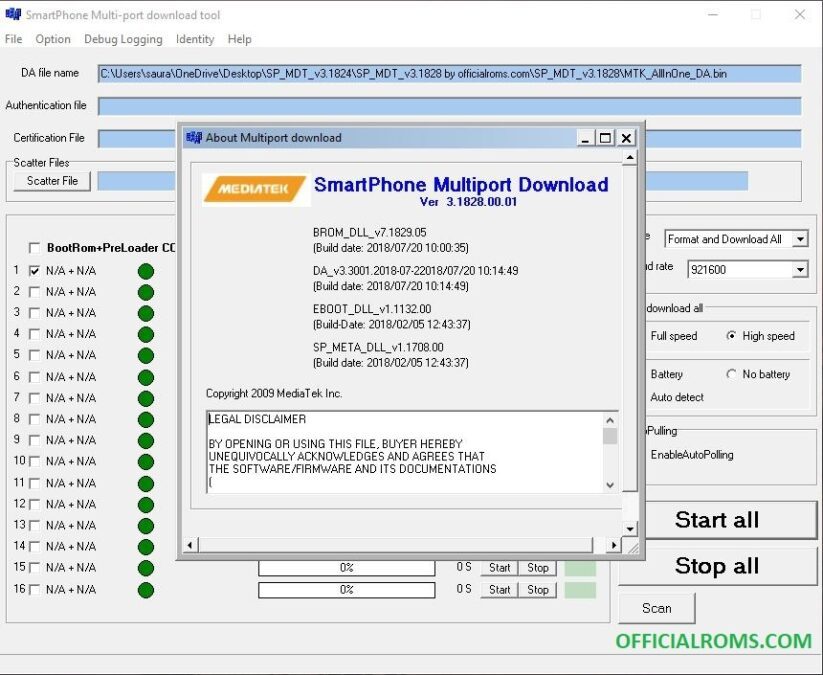
Task: Select the High speed radio button
Action: (x=731, y=335)
